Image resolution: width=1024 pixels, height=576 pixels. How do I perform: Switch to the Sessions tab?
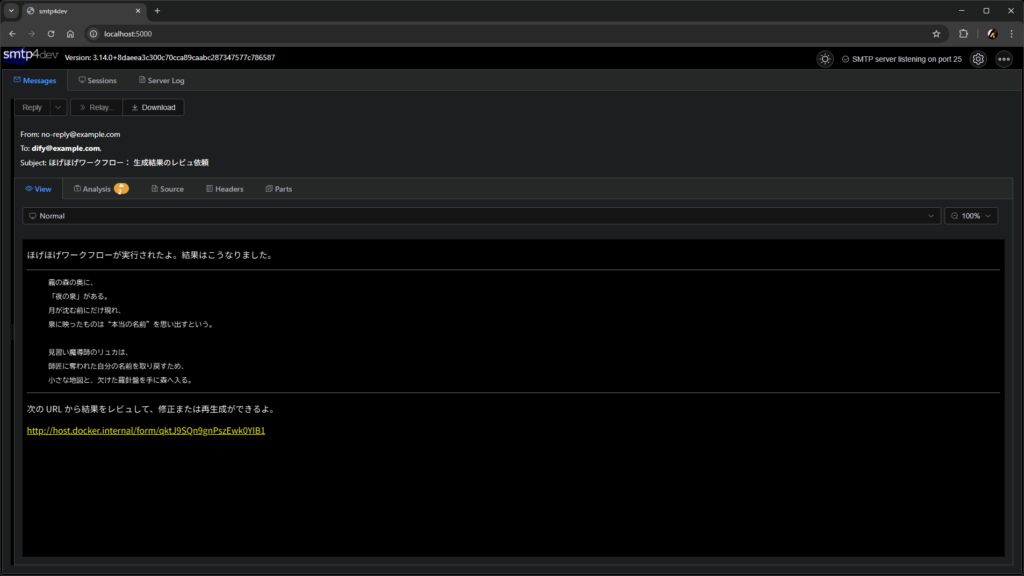coord(97,80)
